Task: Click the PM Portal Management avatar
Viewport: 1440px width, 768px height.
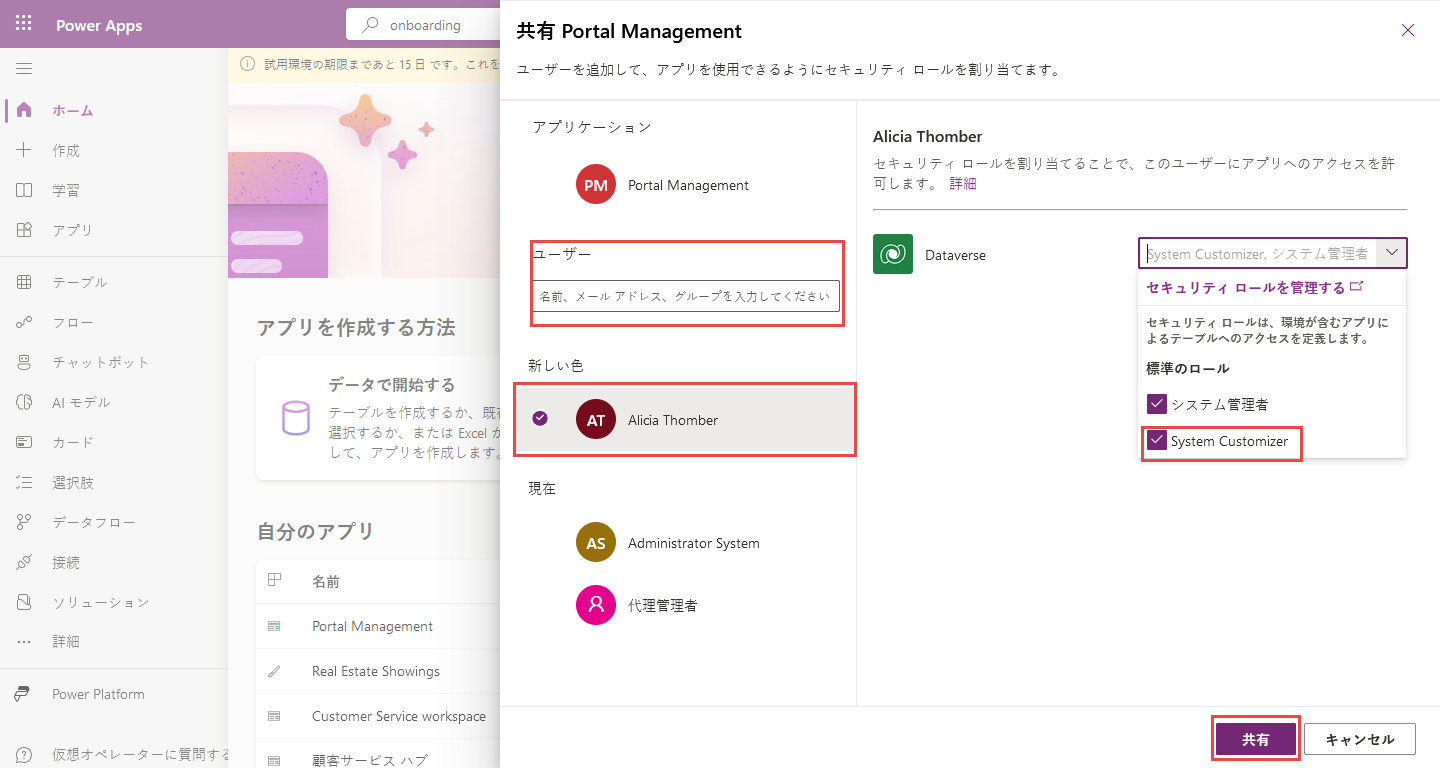Action: pyautogui.click(x=596, y=185)
